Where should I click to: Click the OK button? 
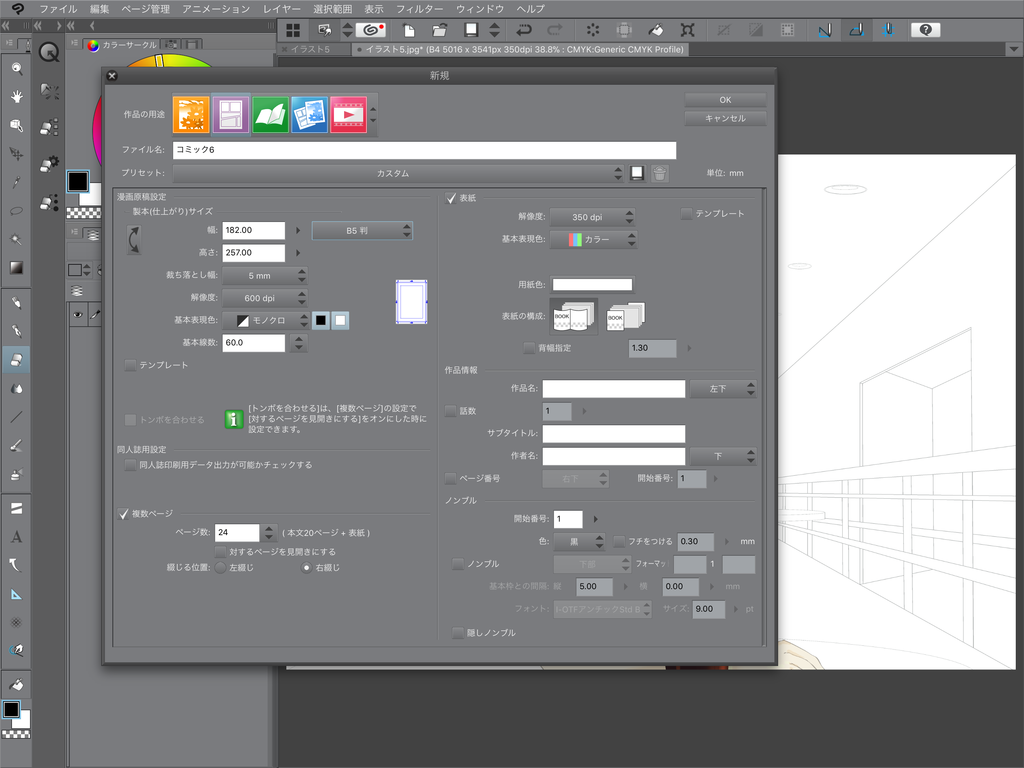point(725,100)
